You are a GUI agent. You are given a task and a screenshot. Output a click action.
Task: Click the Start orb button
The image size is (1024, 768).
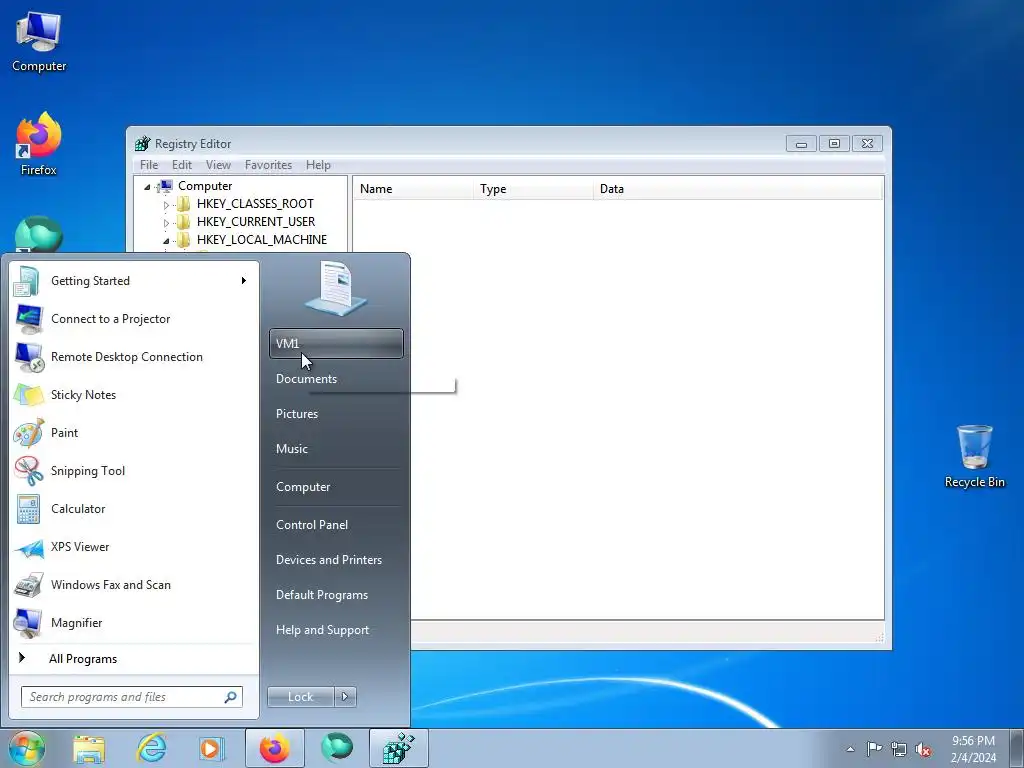(26, 748)
